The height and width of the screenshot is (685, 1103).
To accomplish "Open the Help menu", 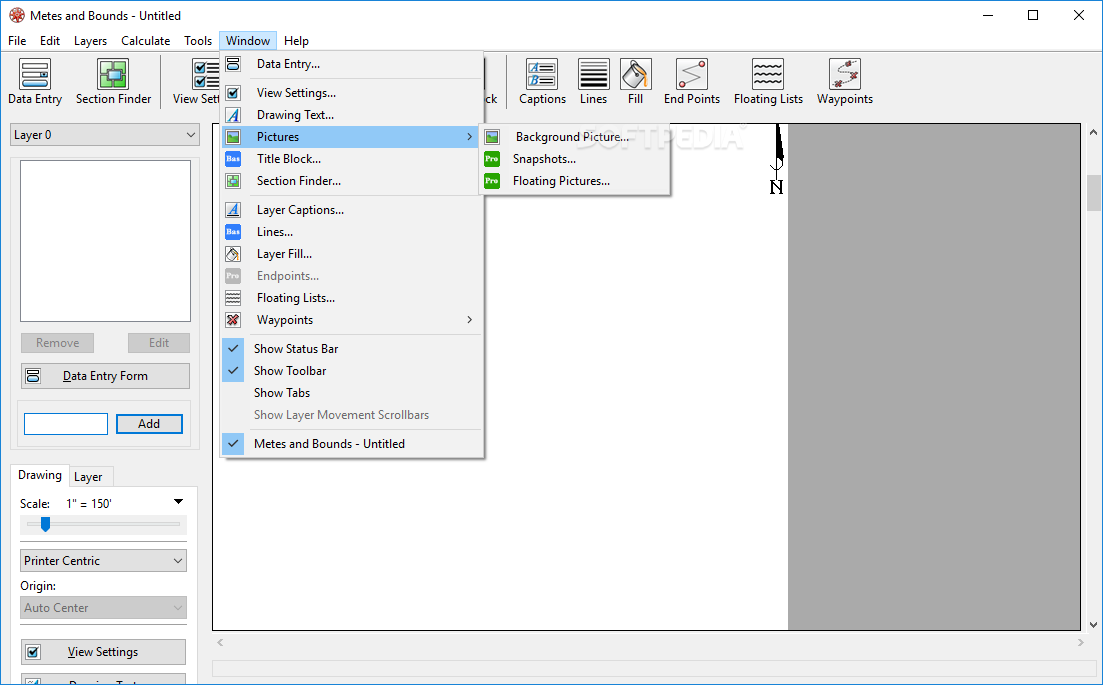I will click(x=296, y=41).
